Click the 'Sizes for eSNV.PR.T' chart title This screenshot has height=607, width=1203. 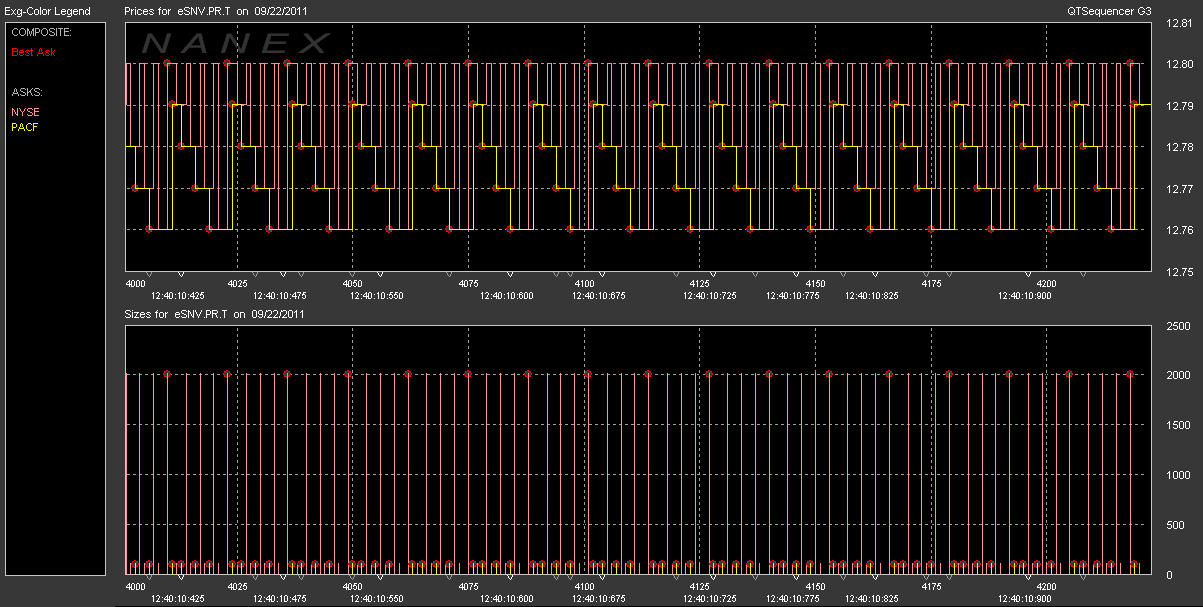click(214, 313)
